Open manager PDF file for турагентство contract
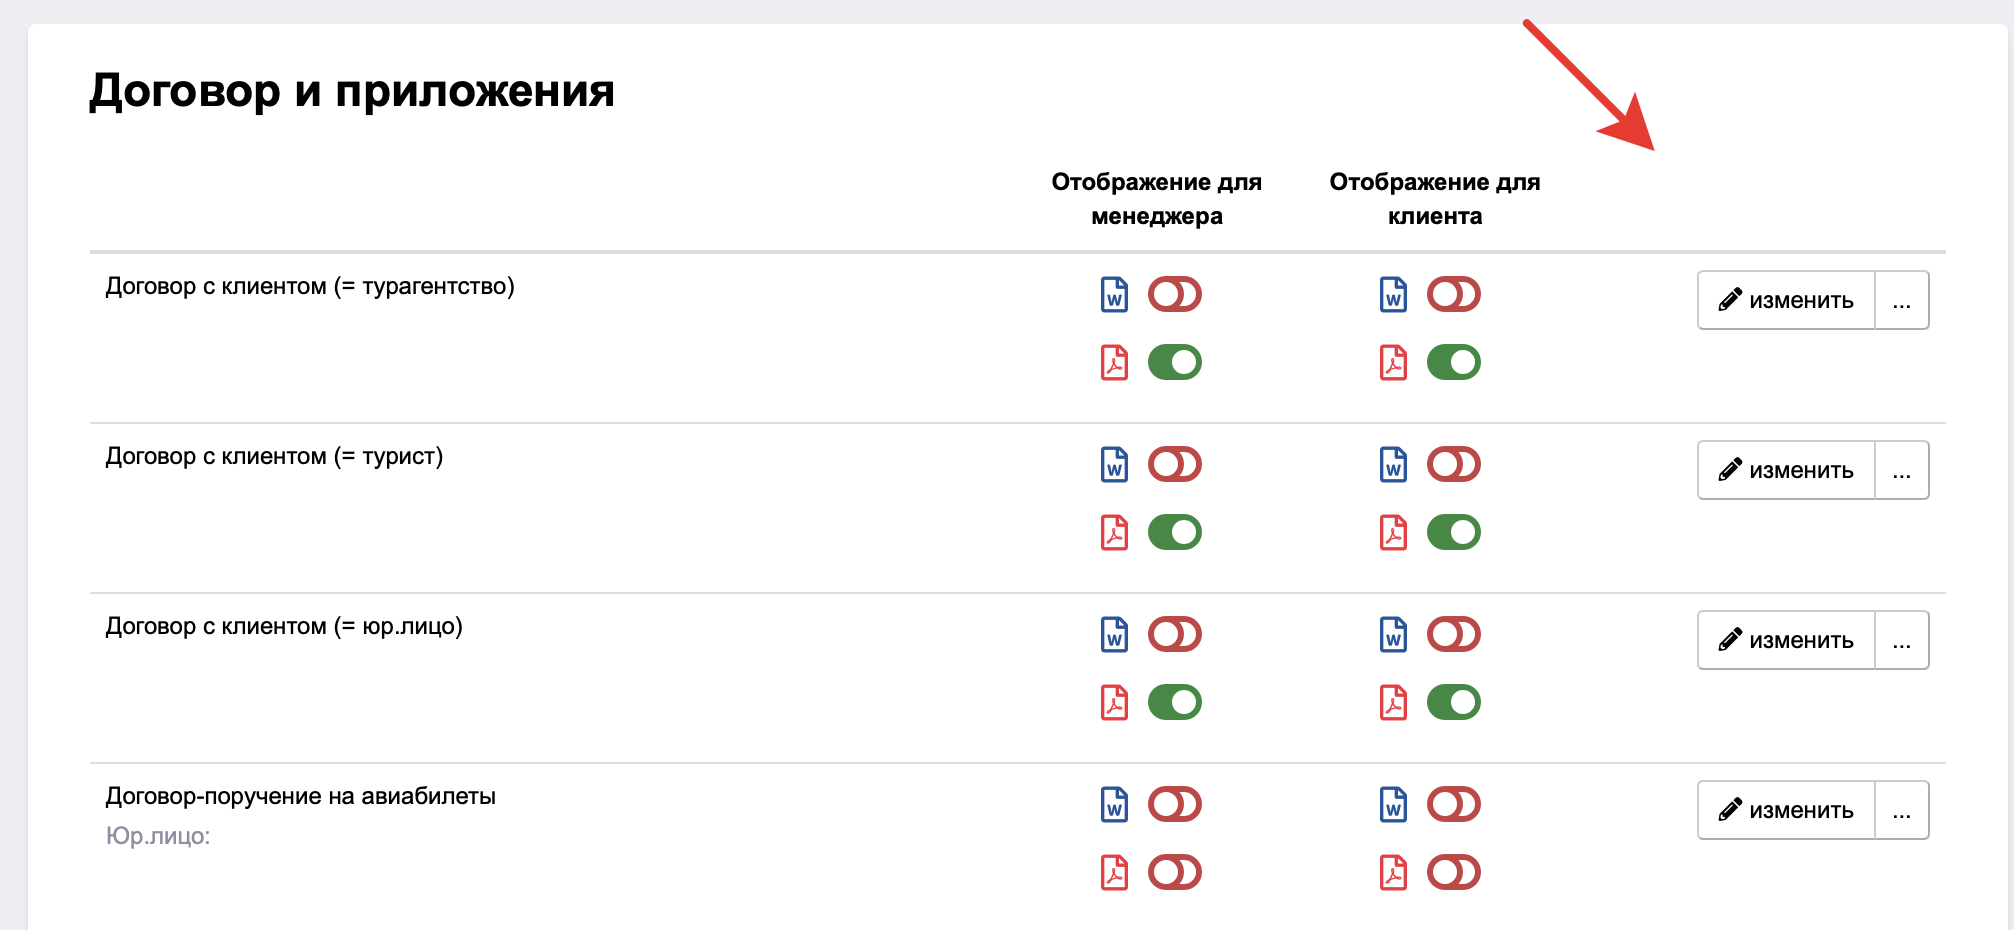 (1114, 363)
